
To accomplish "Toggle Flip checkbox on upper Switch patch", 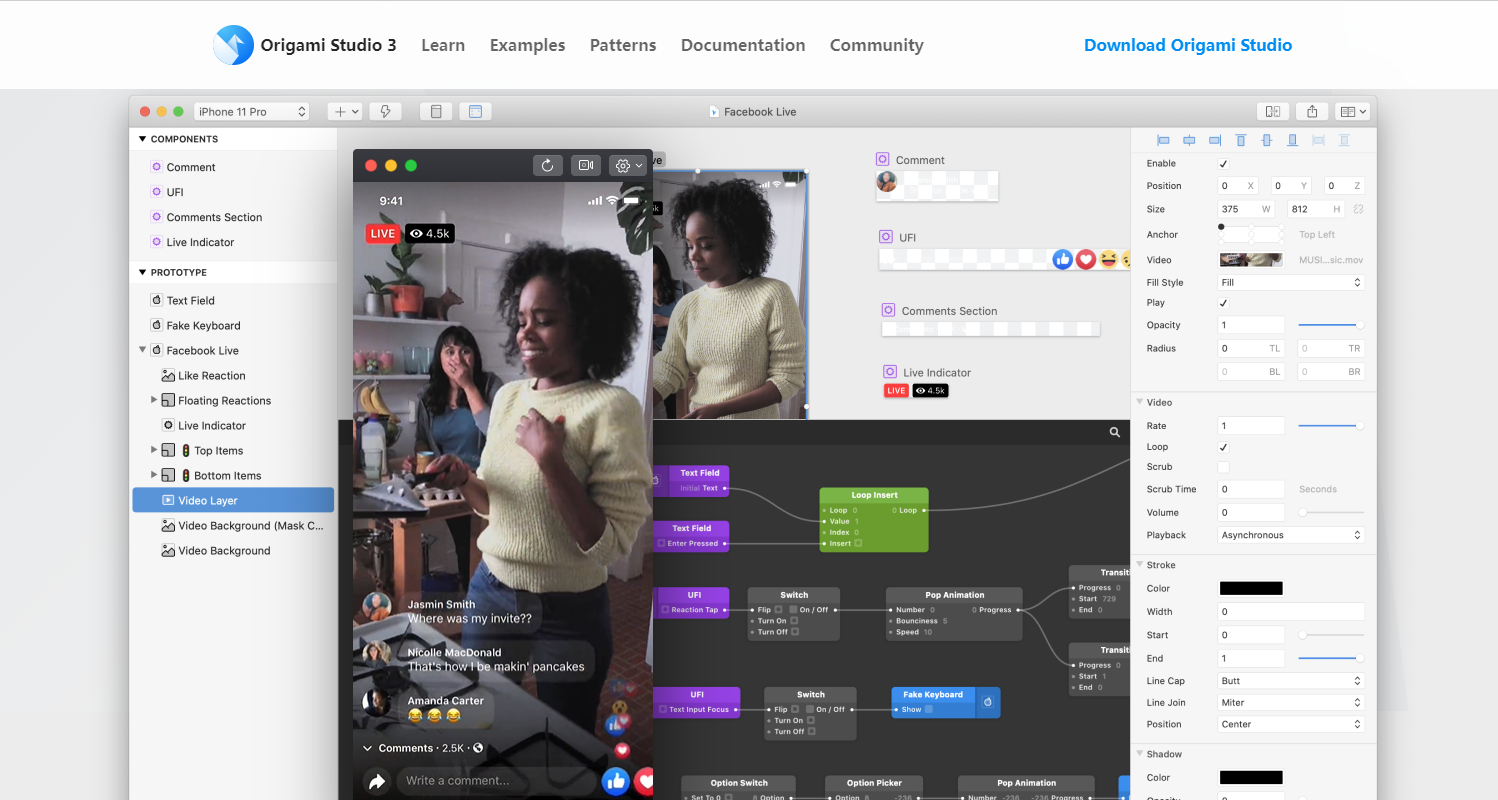I will click(x=778, y=610).
